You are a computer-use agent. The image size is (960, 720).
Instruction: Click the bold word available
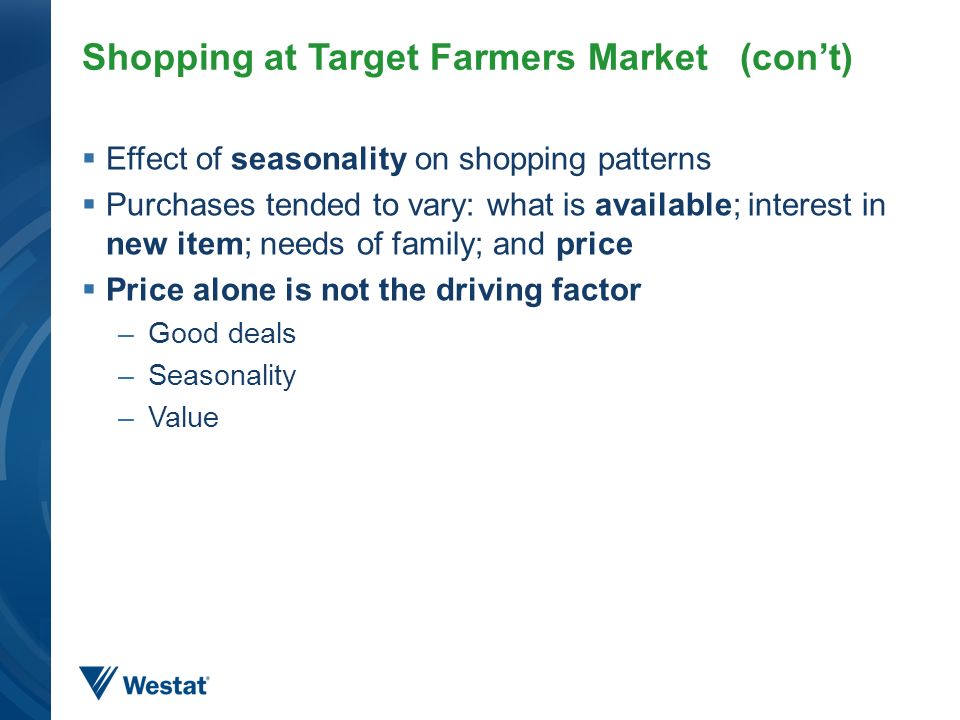pyautogui.click(x=663, y=204)
